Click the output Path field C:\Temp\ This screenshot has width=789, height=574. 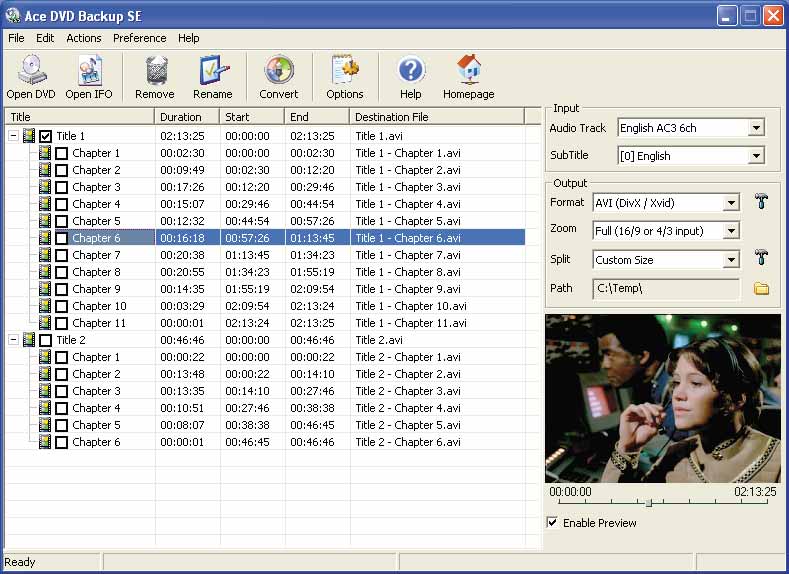click(666, 289)
